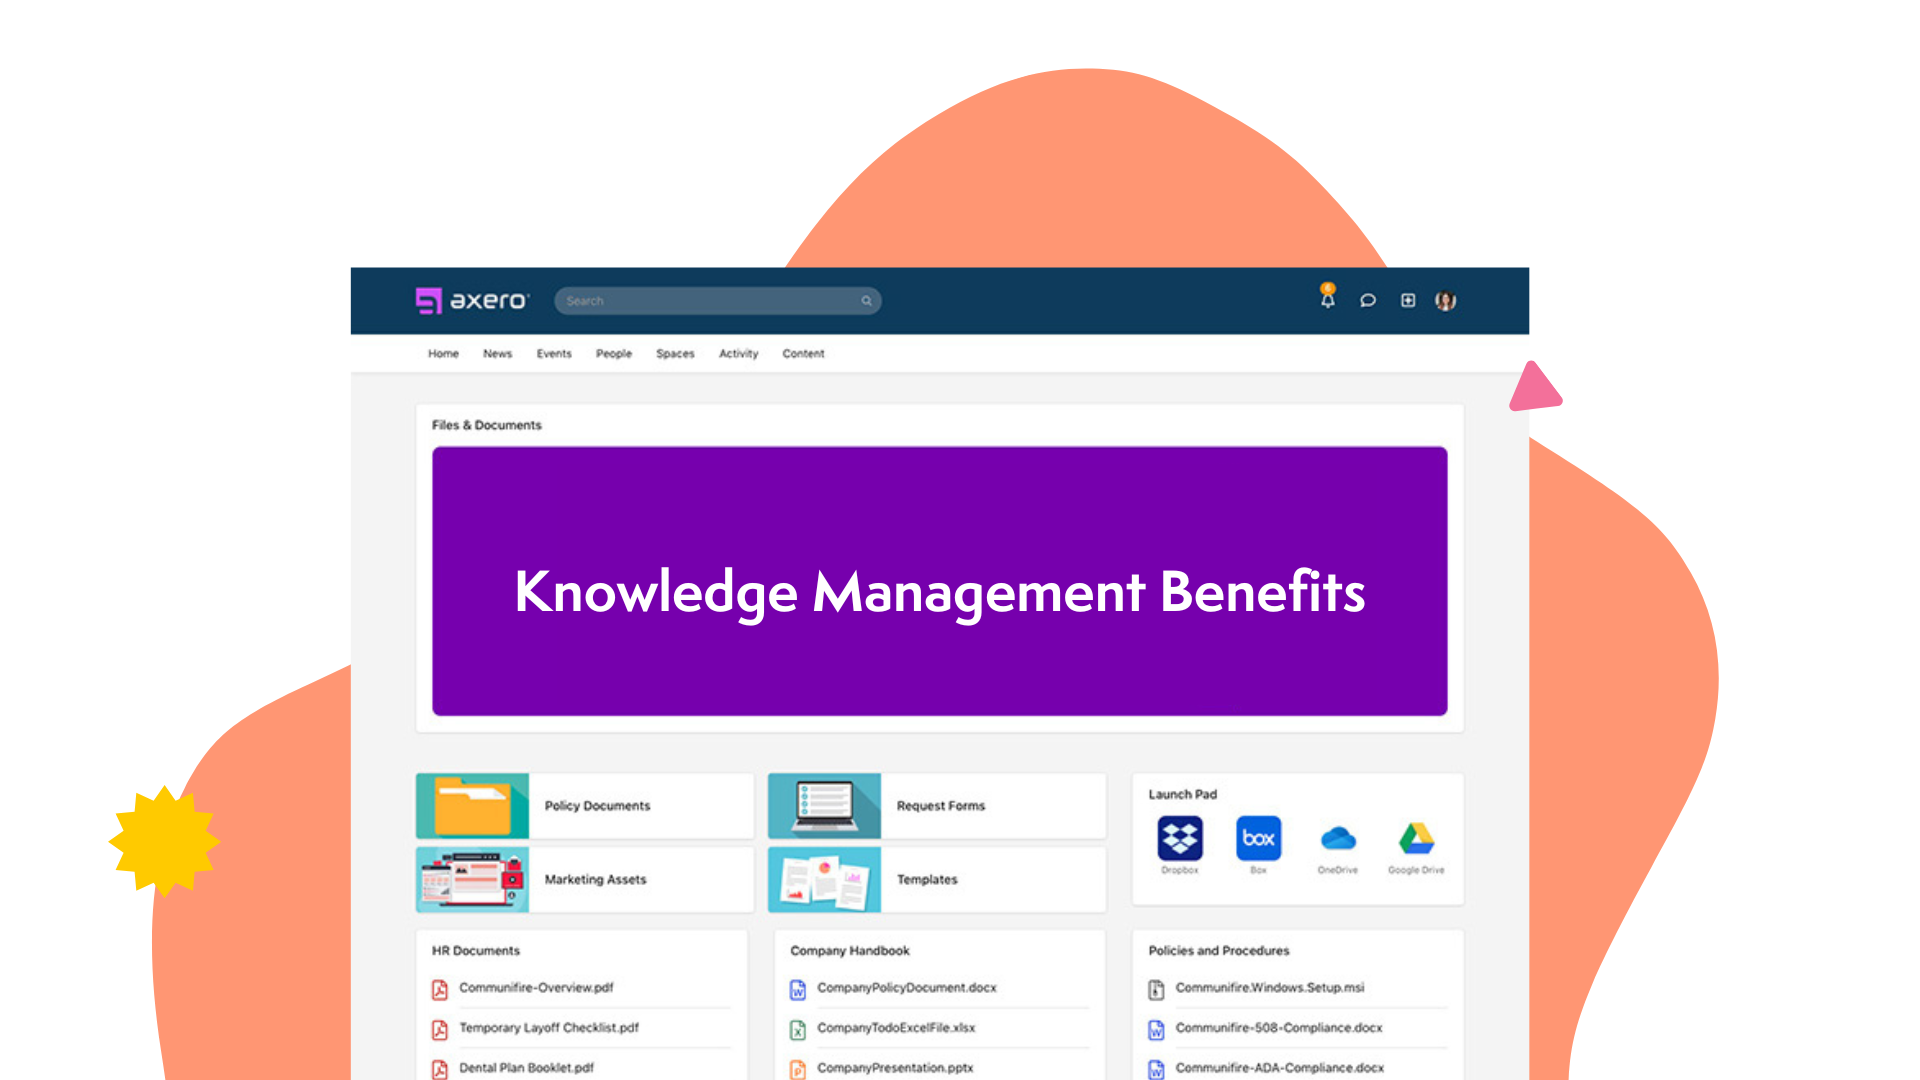Open the Content menu item
Image resolution: width=1920 pixels, height=1080 pixels.
[803, 354]
